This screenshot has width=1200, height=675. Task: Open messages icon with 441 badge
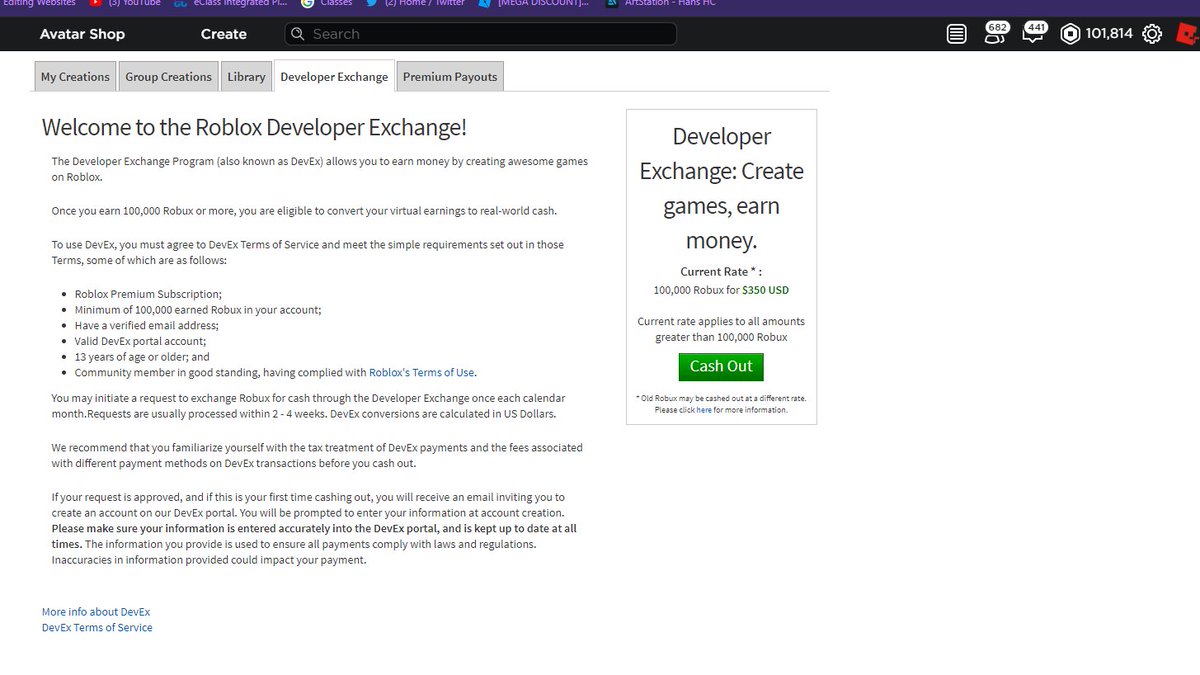click(1034, 32)
